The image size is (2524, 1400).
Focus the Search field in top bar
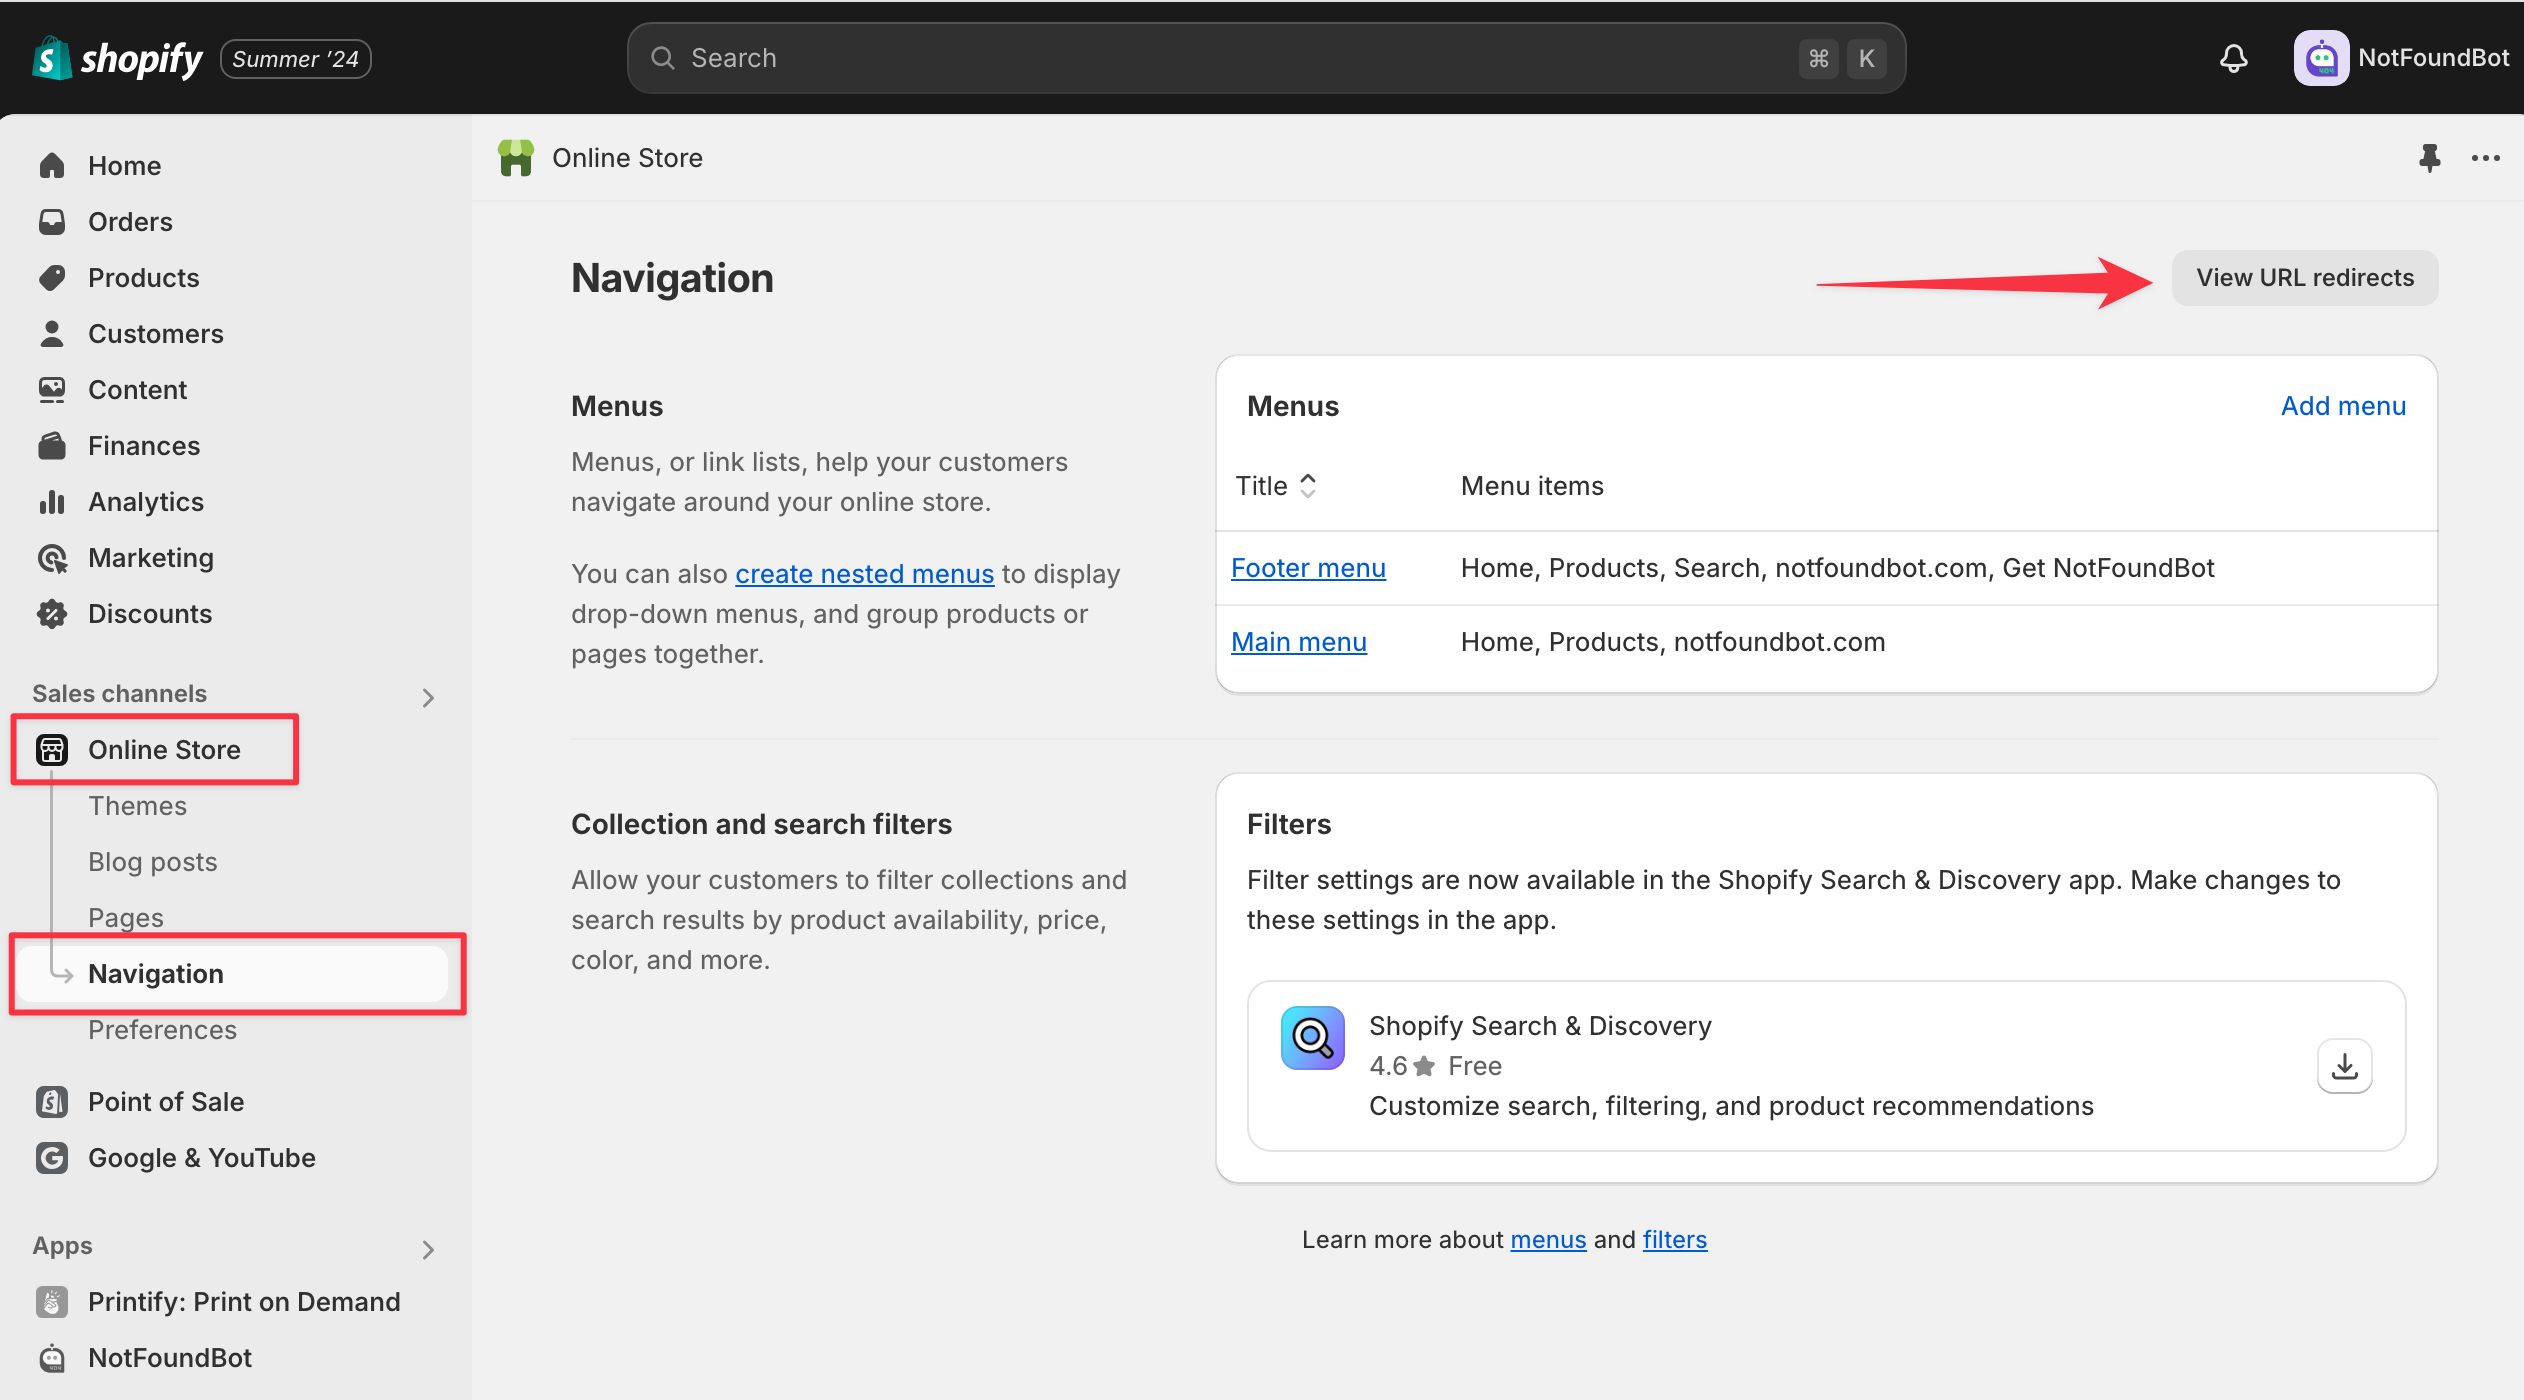point(1266,58)
